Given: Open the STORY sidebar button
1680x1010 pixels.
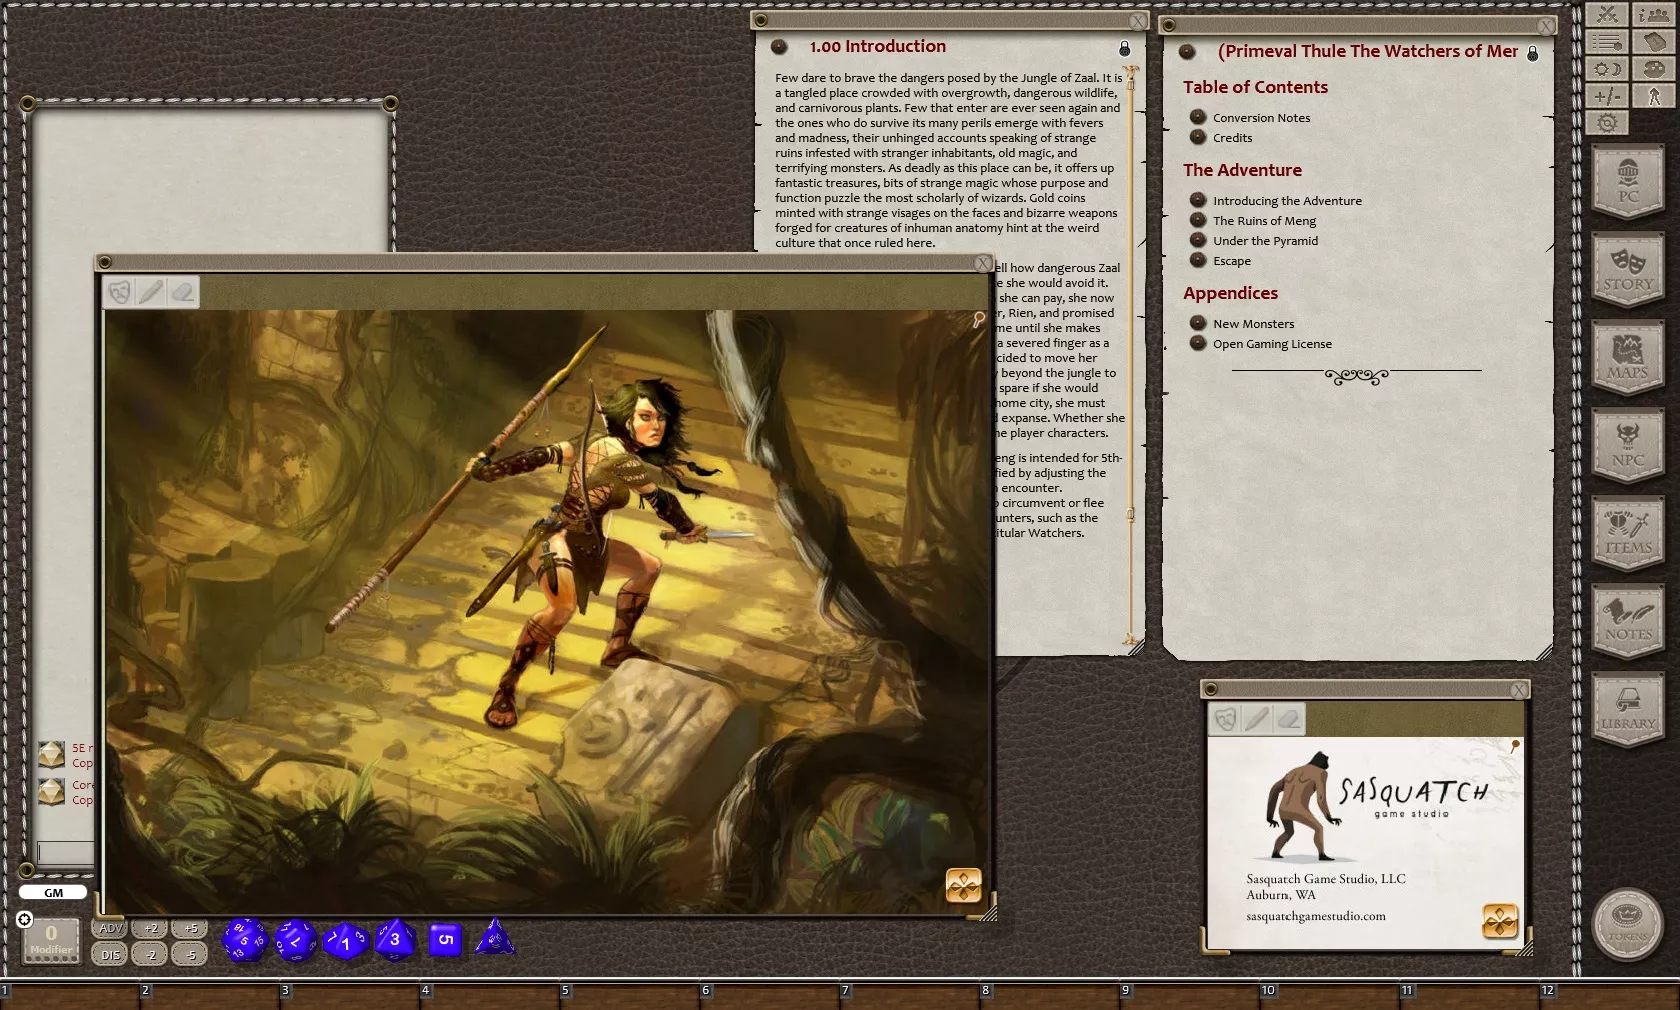Looking at the screenshot, I should 1628,269.
